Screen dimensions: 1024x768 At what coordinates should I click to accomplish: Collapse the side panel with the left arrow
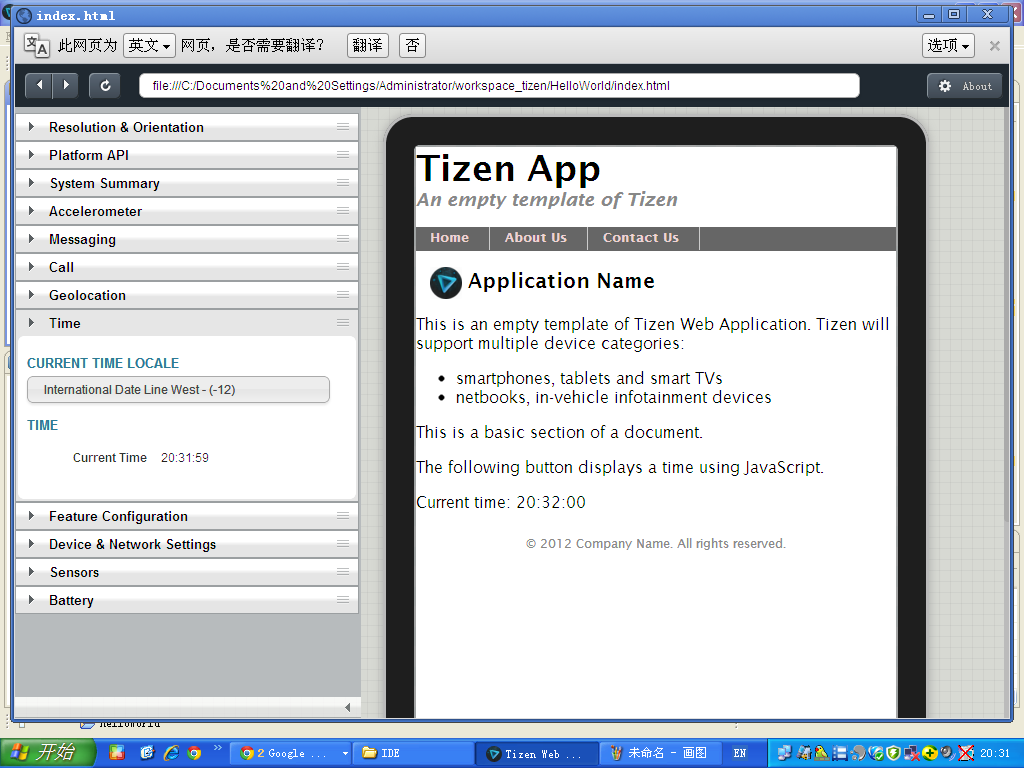[x=347, y=707]
